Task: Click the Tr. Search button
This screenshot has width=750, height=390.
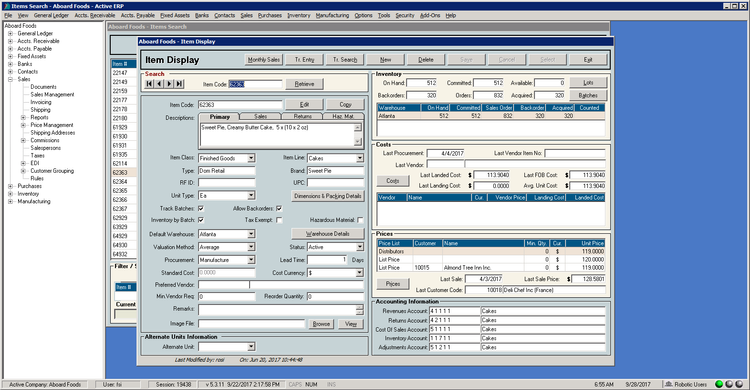Action: [x=345, y=60]
